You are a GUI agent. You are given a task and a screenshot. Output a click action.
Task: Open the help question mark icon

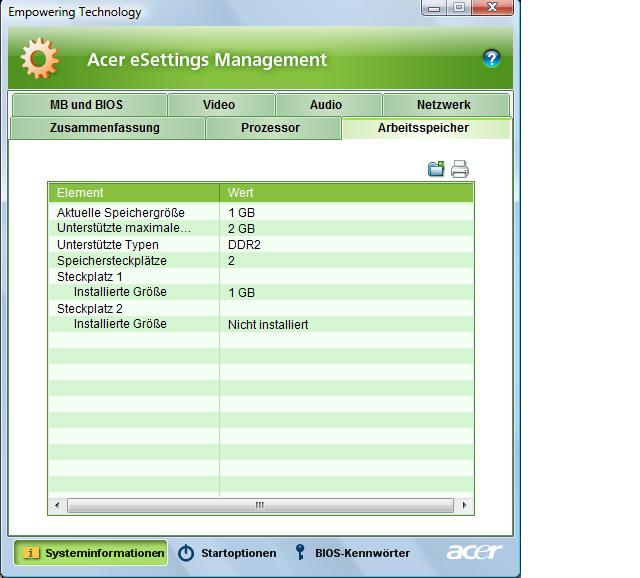[491, 59]
